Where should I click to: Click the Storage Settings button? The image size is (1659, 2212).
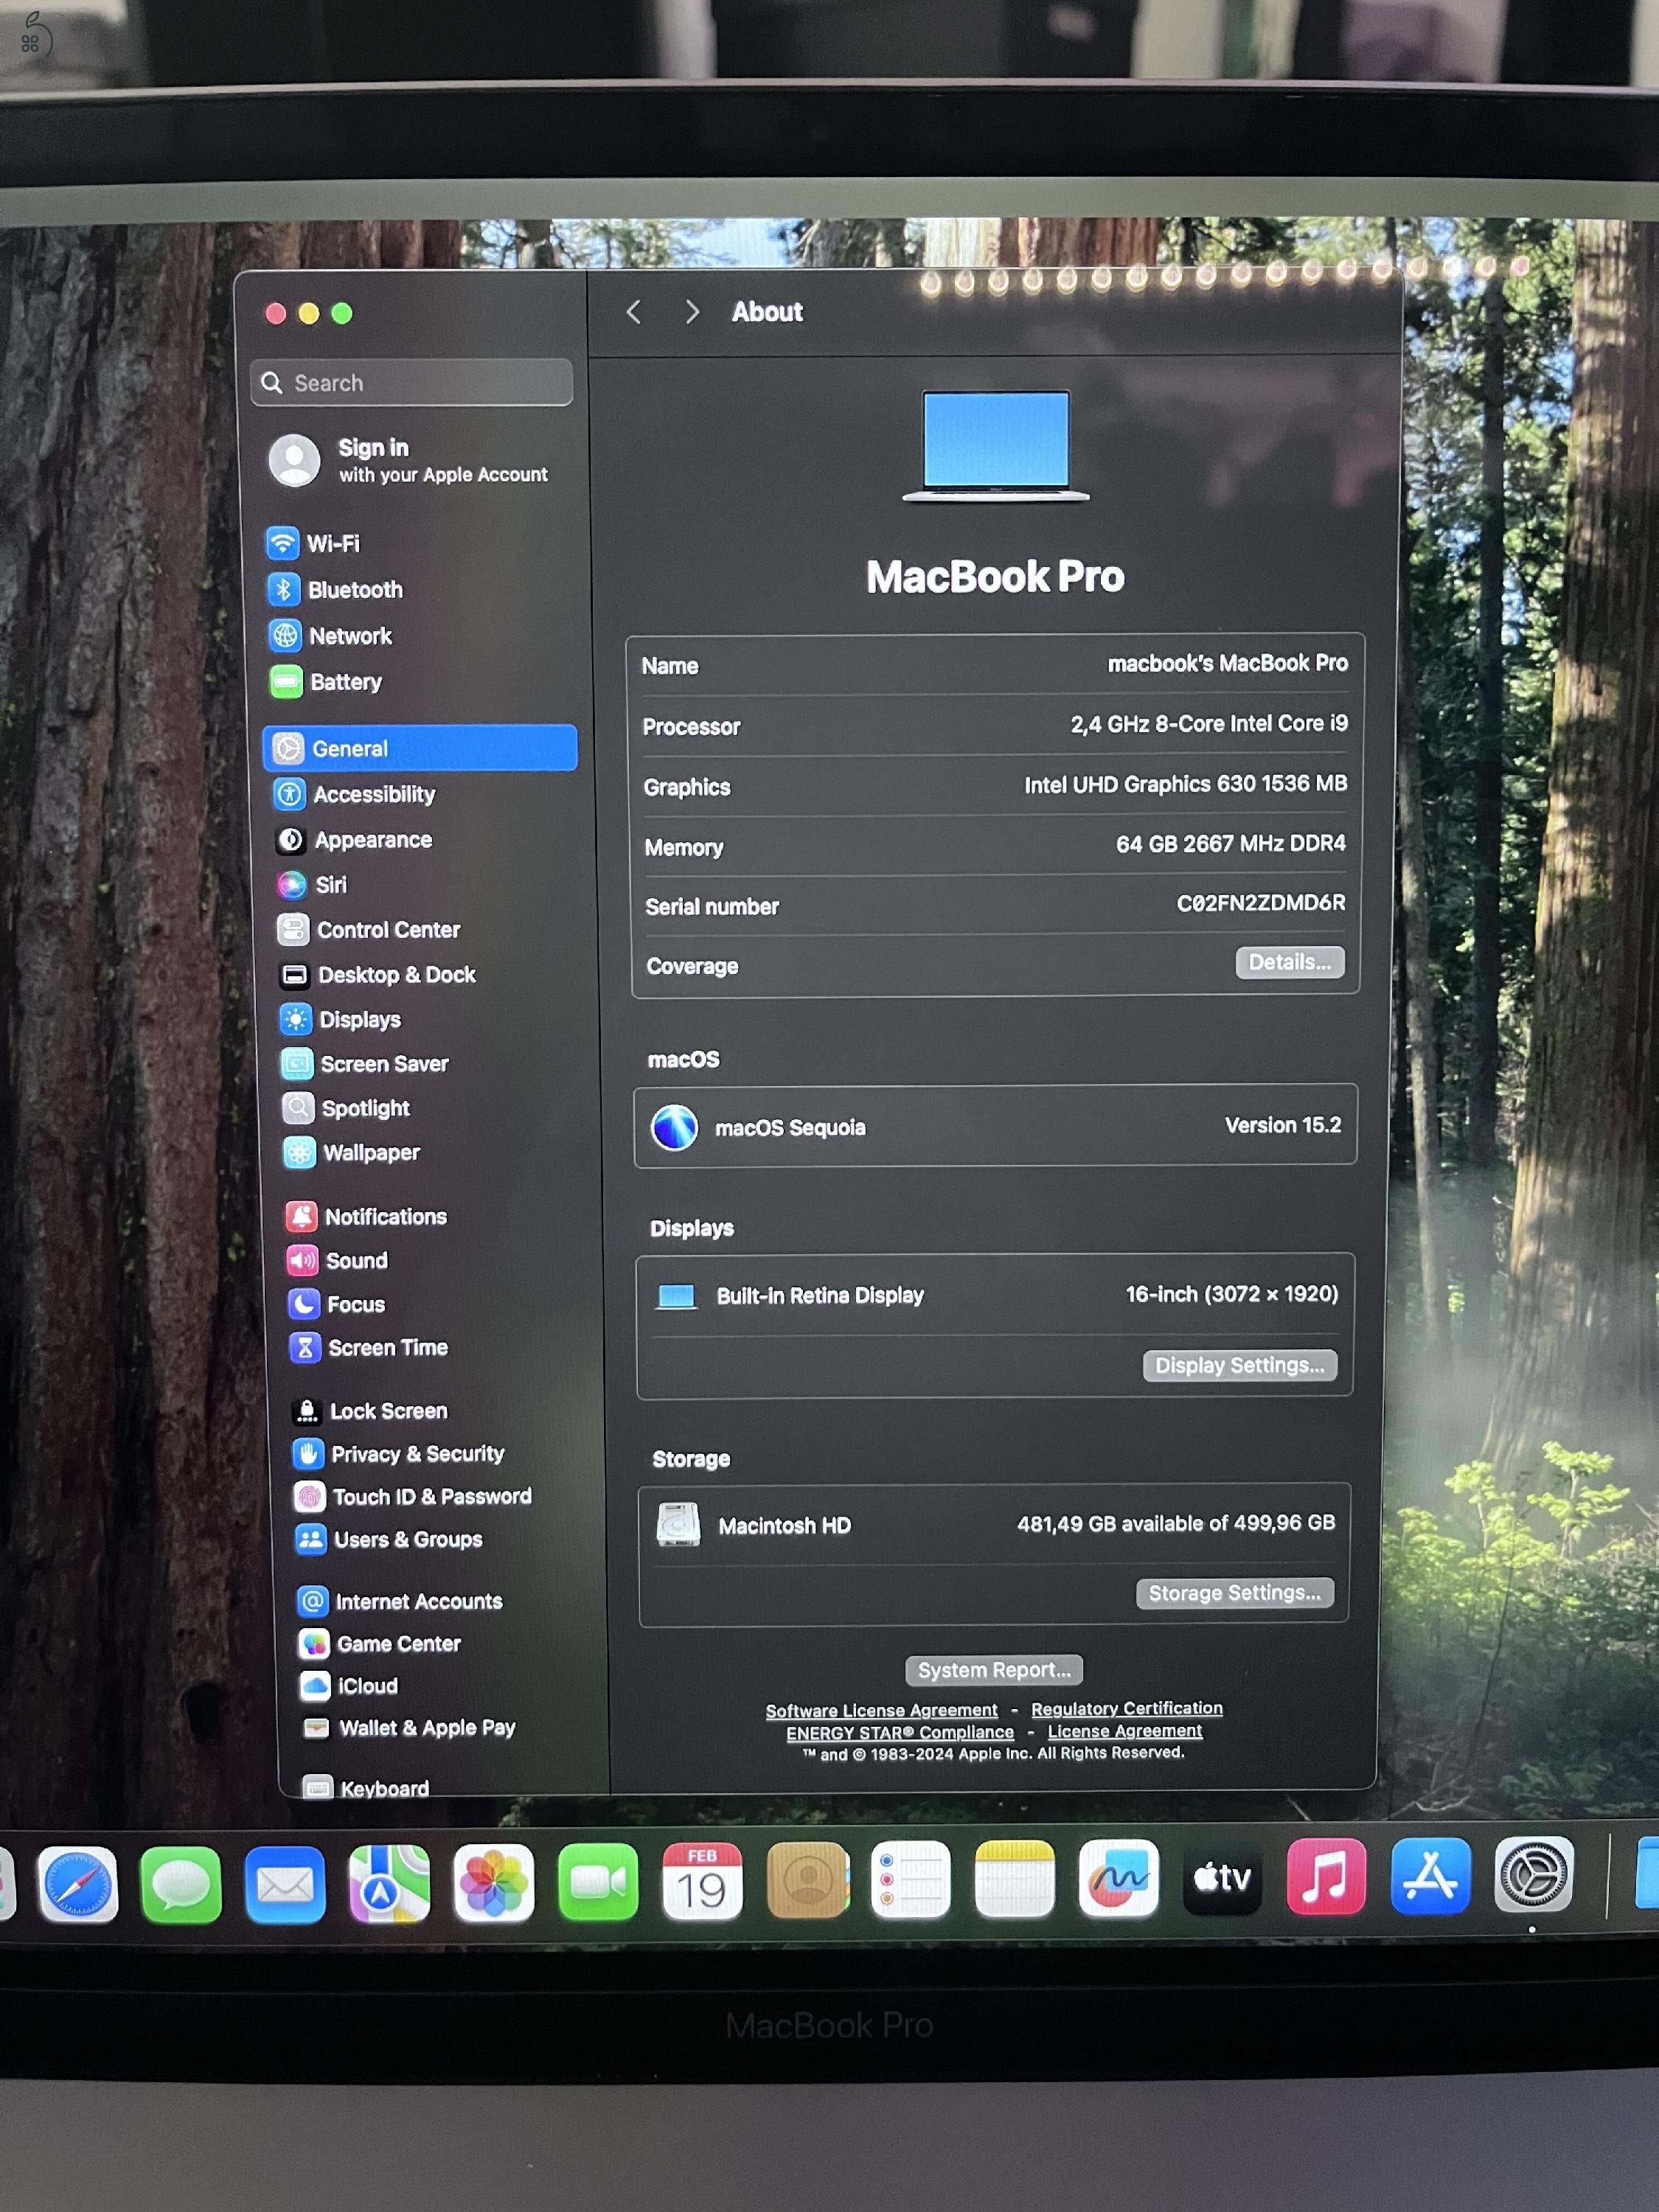coord(1234,1593)
